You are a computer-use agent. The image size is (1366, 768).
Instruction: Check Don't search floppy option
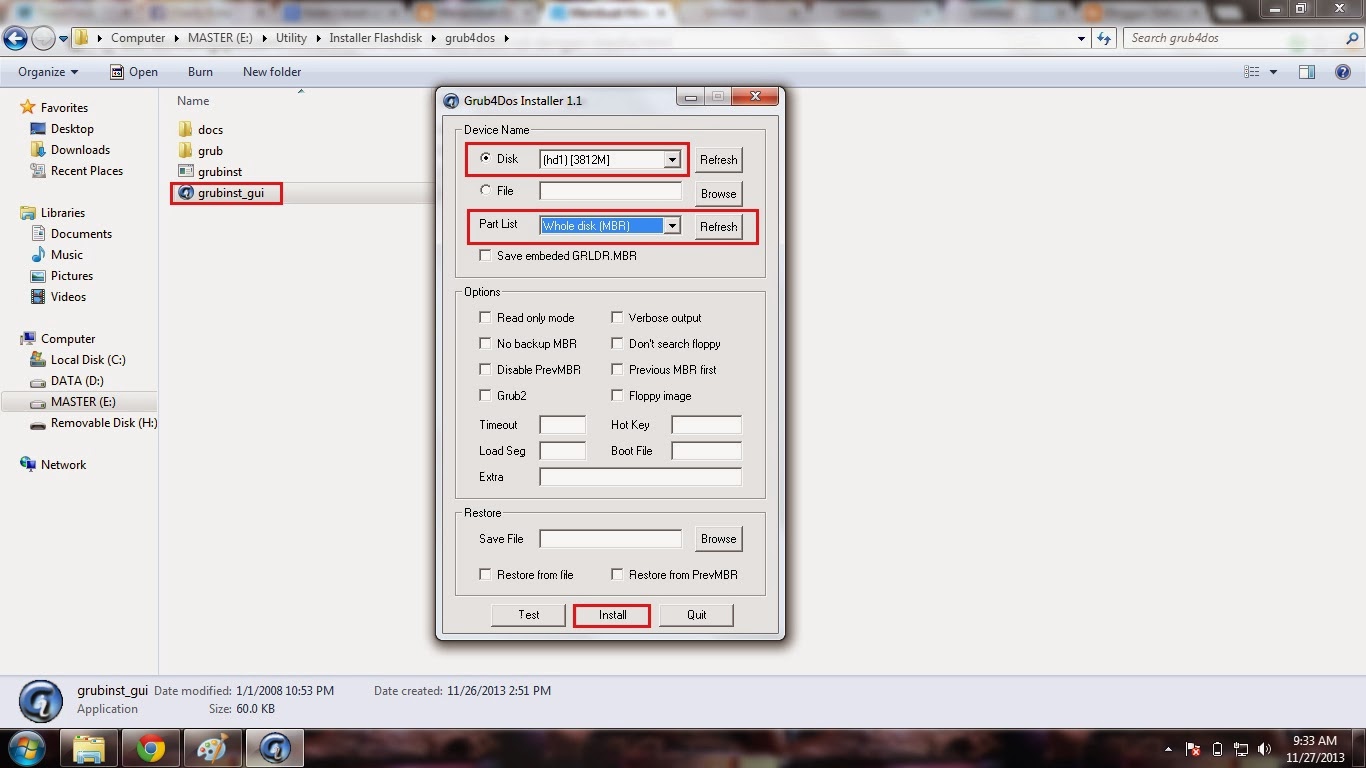(x=617, y=344)
